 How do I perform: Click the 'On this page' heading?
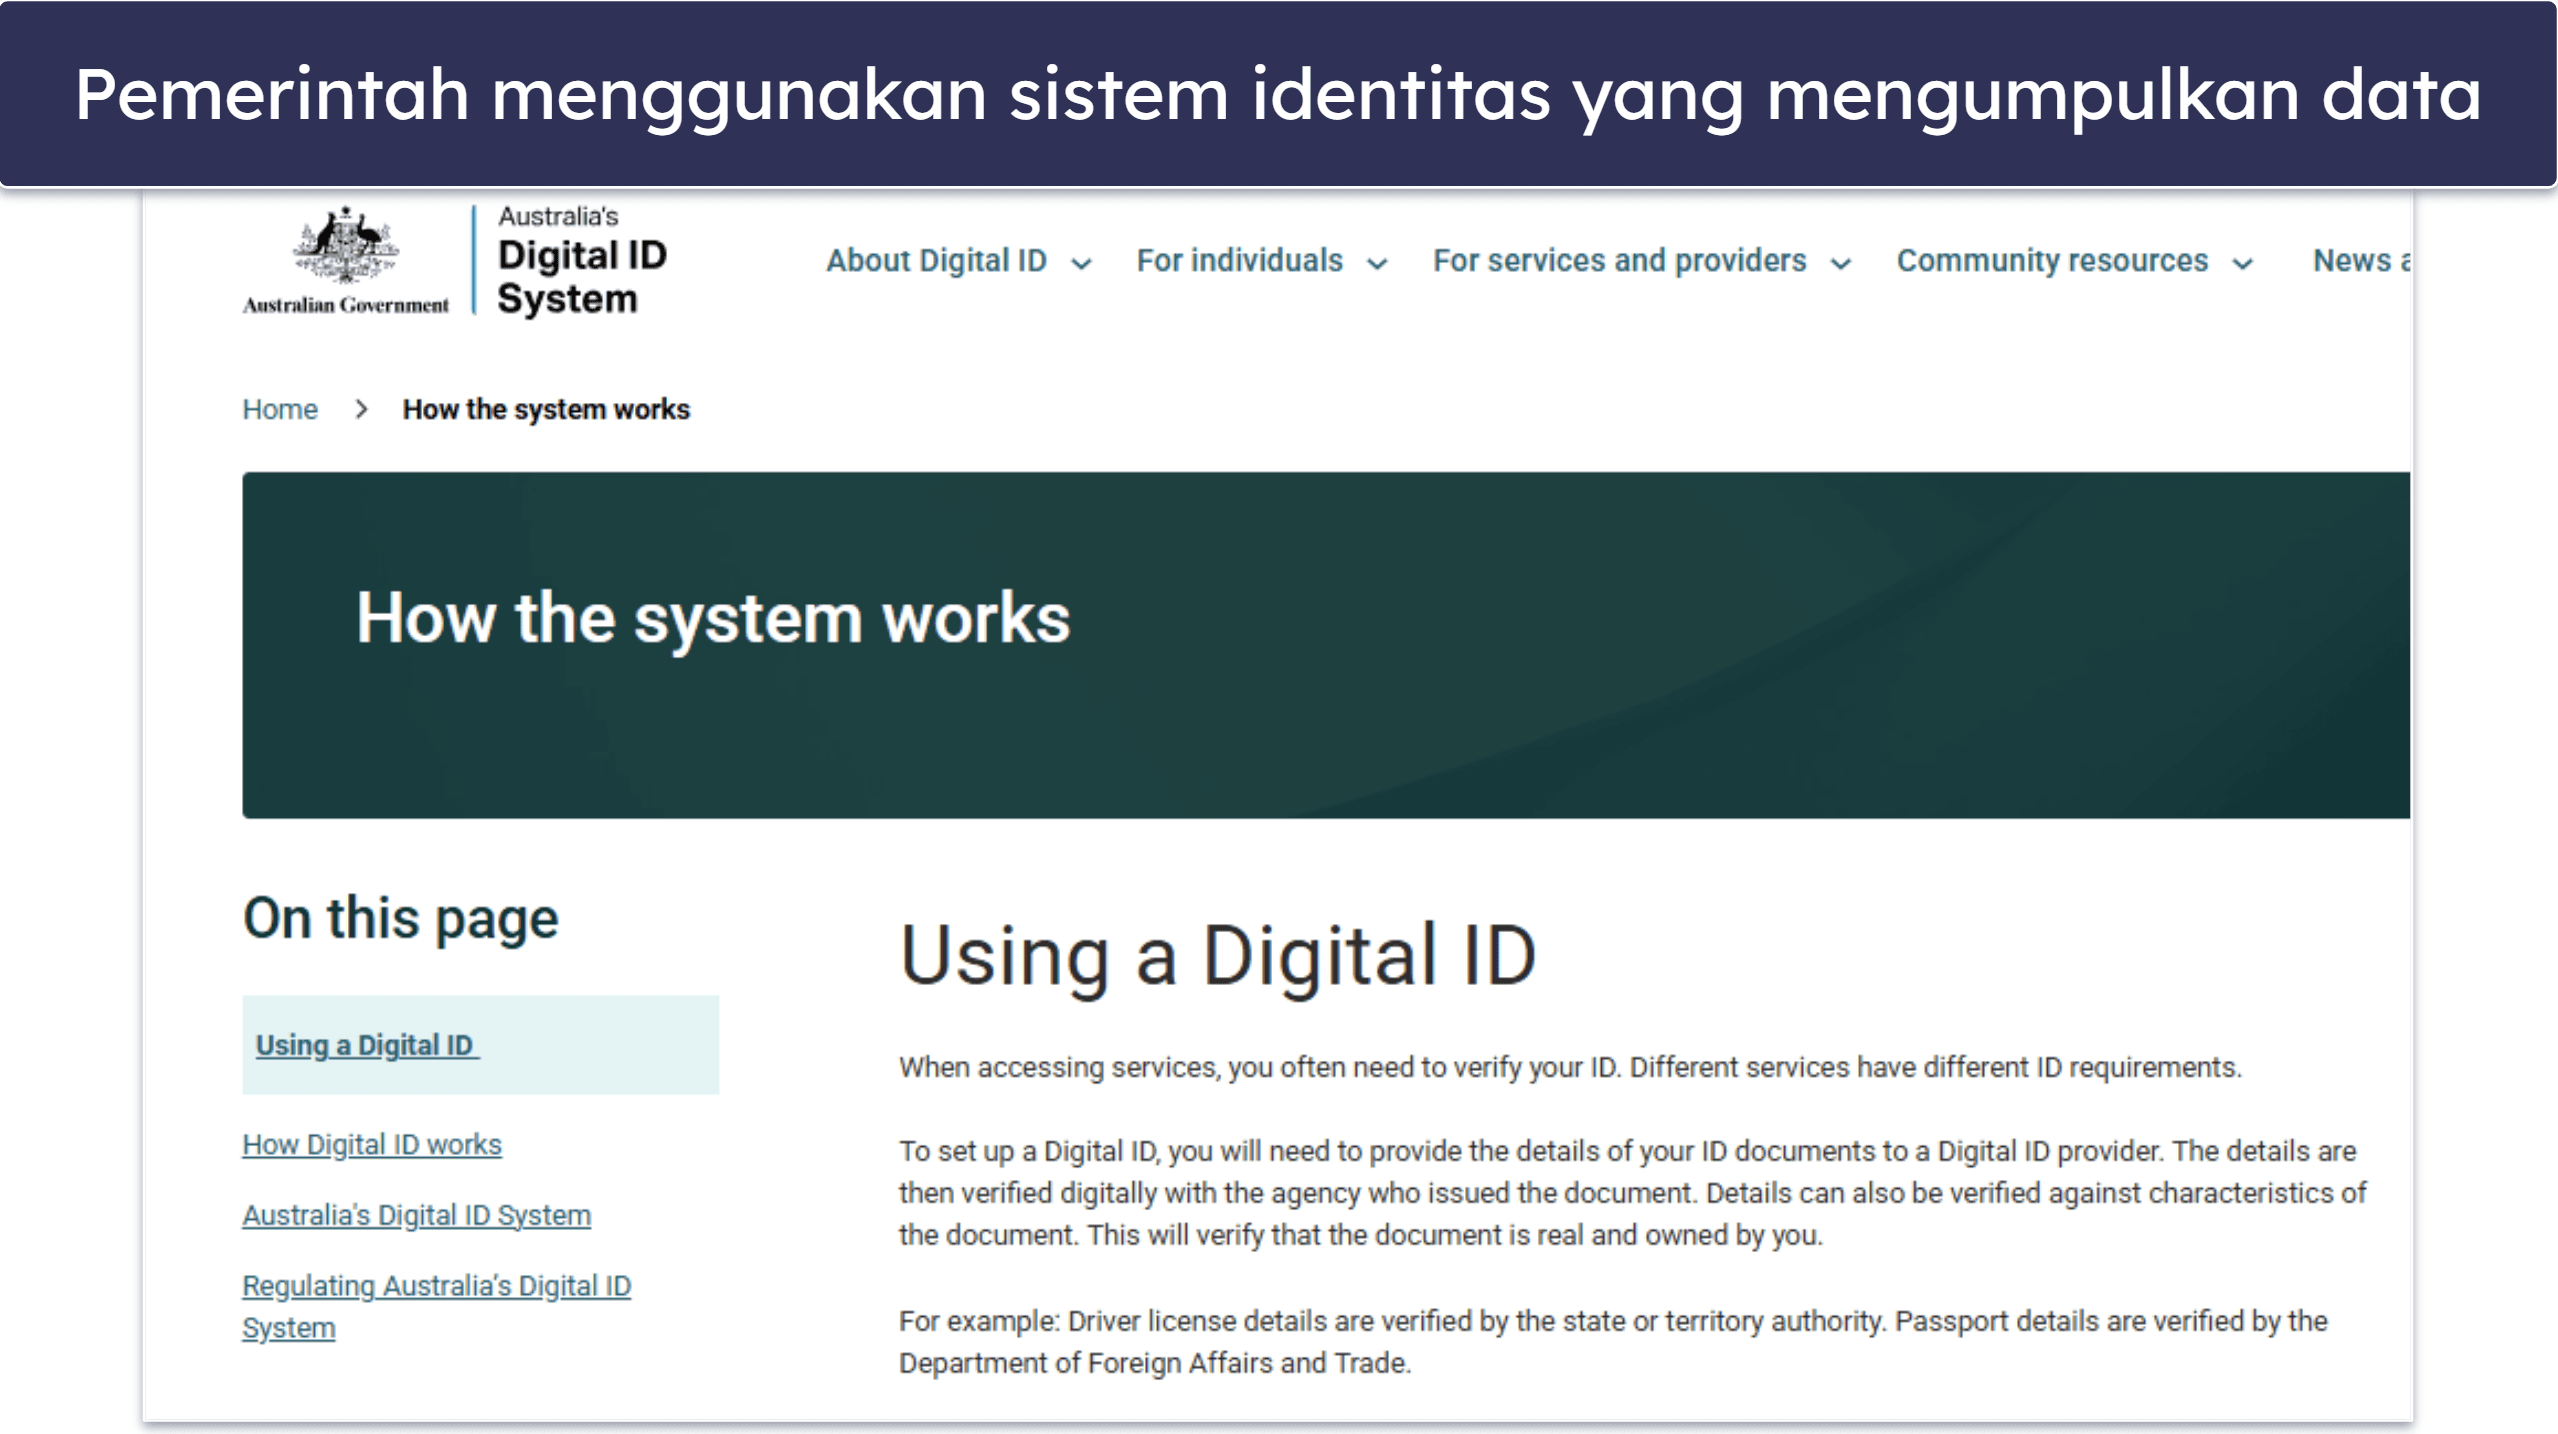click(400, 919)
